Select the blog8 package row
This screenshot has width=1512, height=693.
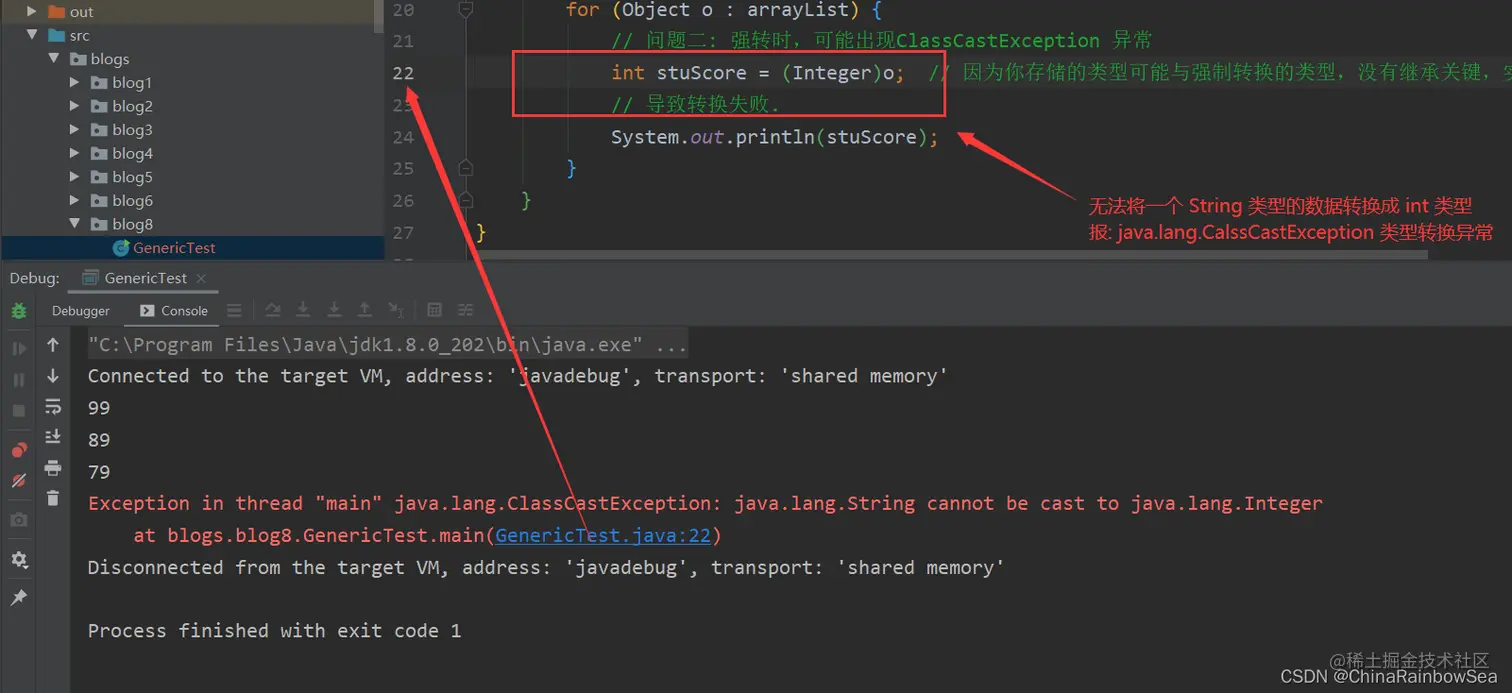click(192, 224)
